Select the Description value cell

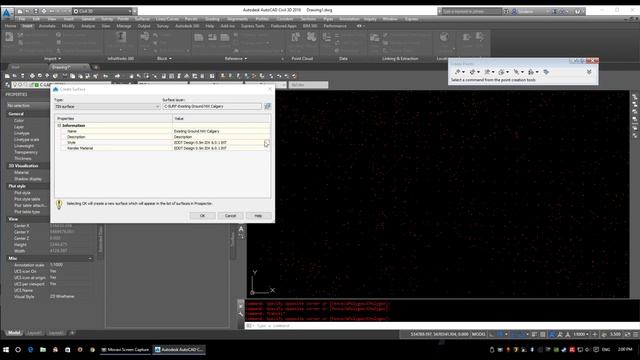(x=221, y=137)
